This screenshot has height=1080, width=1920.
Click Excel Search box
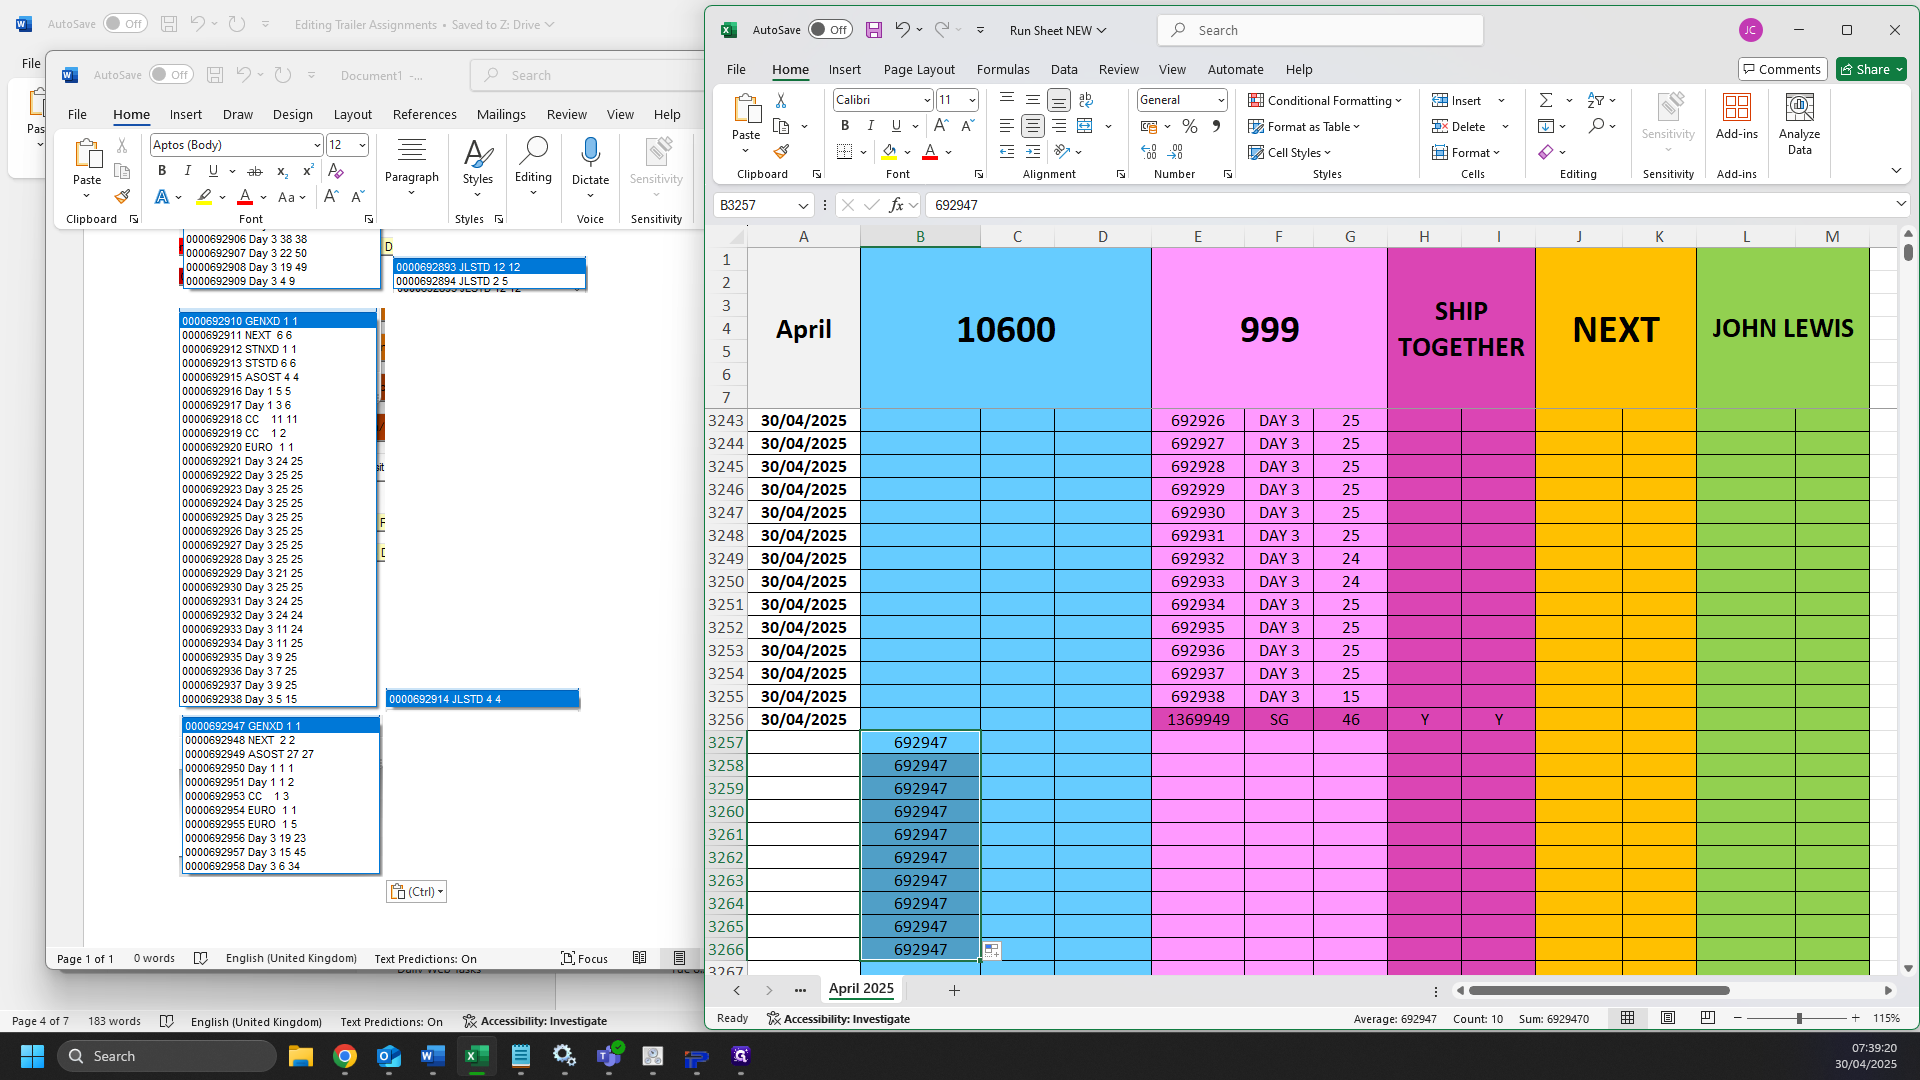tap(1320, 30)
